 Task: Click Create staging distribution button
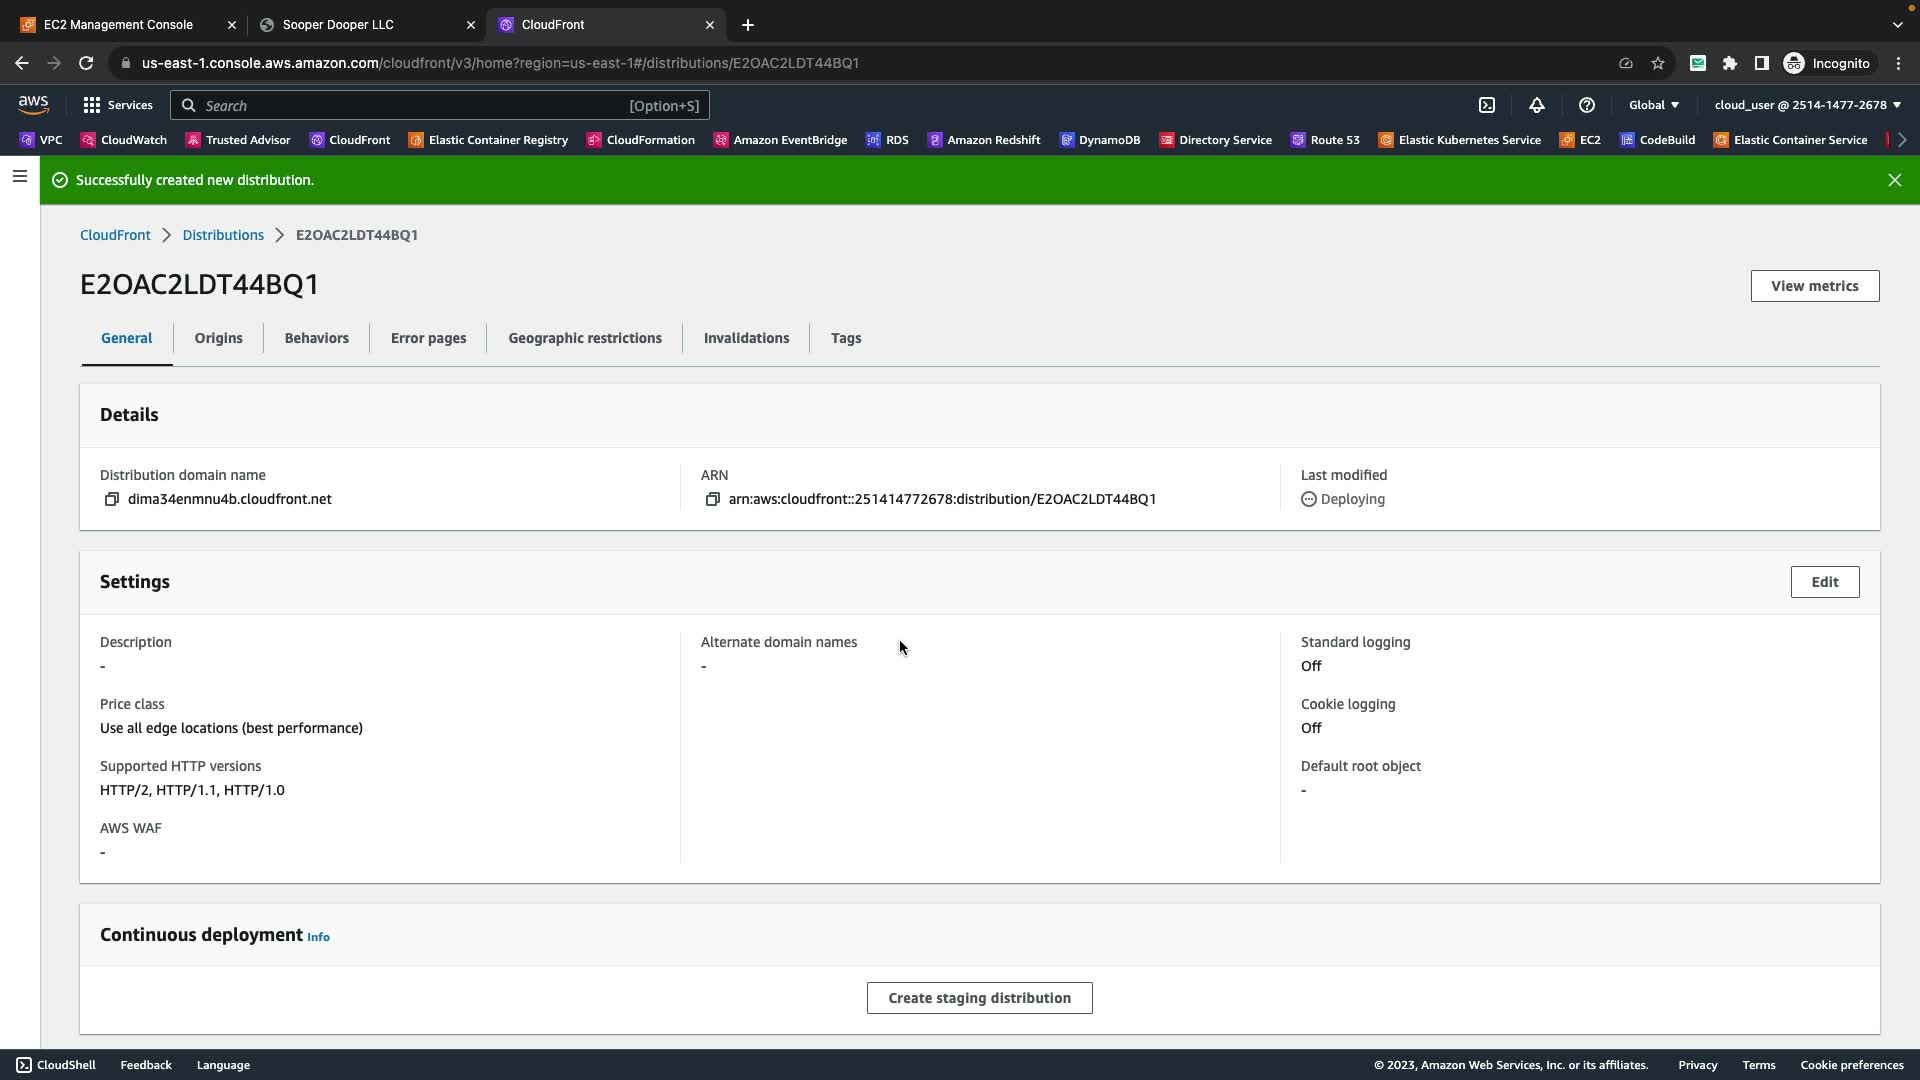(x=979, y=998)
